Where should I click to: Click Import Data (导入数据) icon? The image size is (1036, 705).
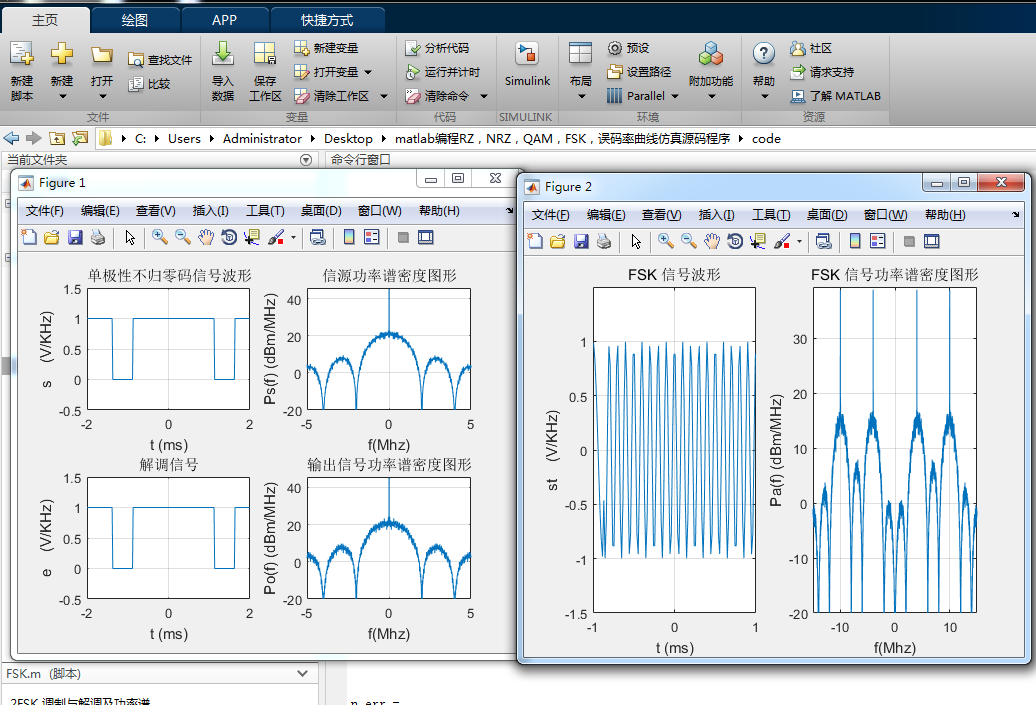click(x=223, y=54)
